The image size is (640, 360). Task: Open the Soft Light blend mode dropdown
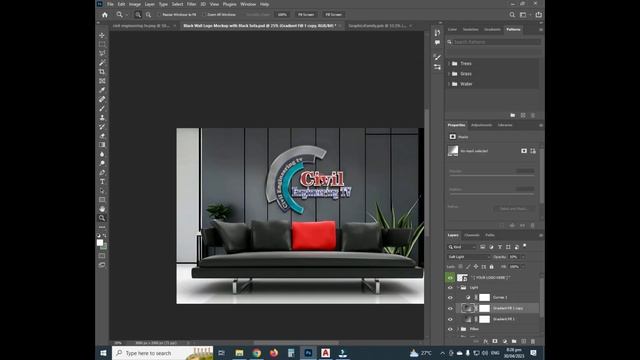click(469, 257)
